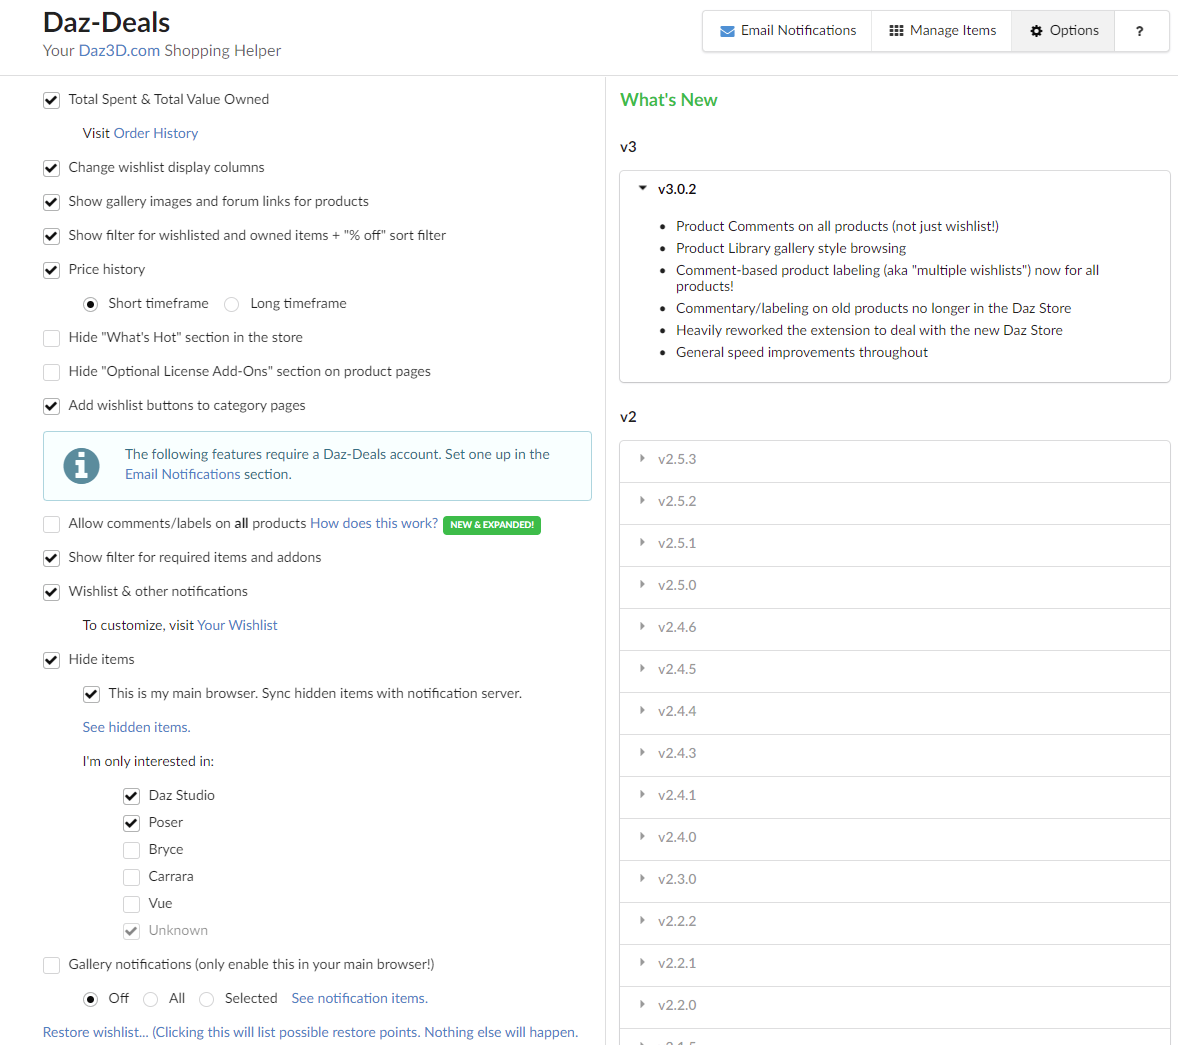This screenshot has height=1045, width=1178.
Task: Click the NEW & EXPANDED green badge
Action: [x=492, y=525]
